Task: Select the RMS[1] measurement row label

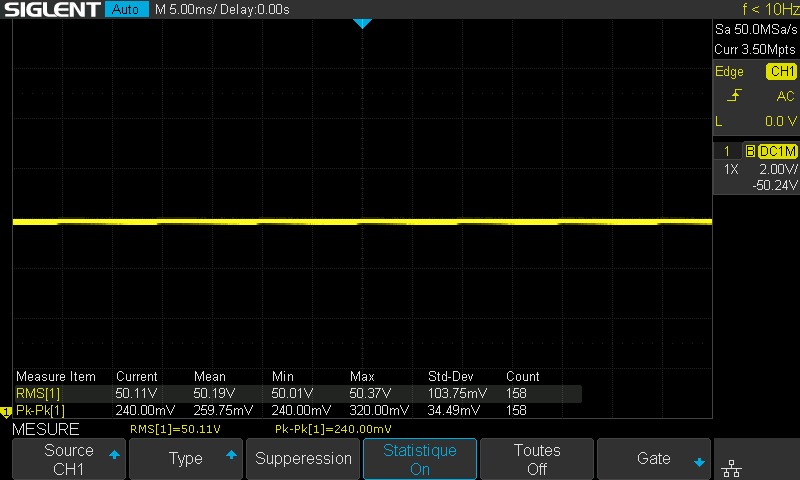Action: click(x=38, y=393)
